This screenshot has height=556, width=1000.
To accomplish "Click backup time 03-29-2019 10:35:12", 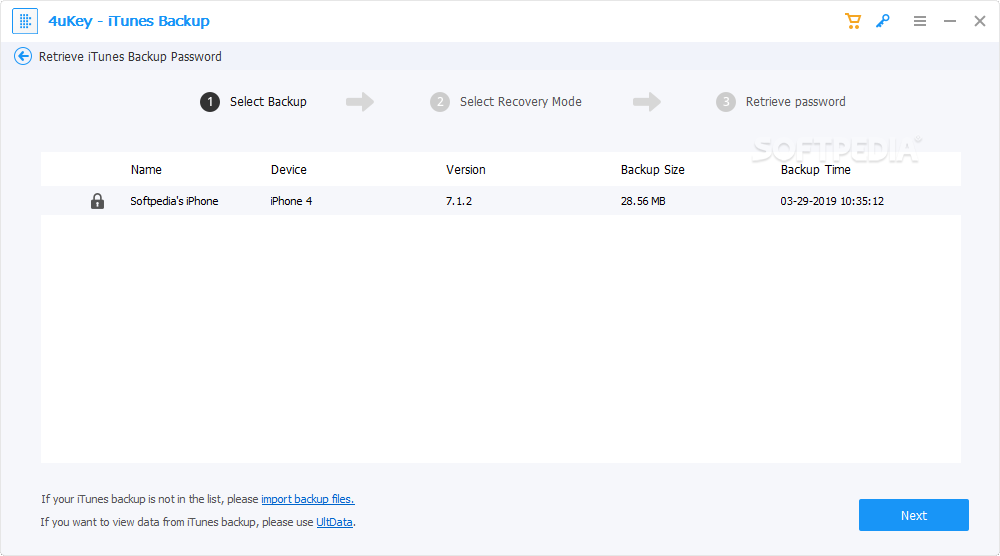I will tap(832, 201).
